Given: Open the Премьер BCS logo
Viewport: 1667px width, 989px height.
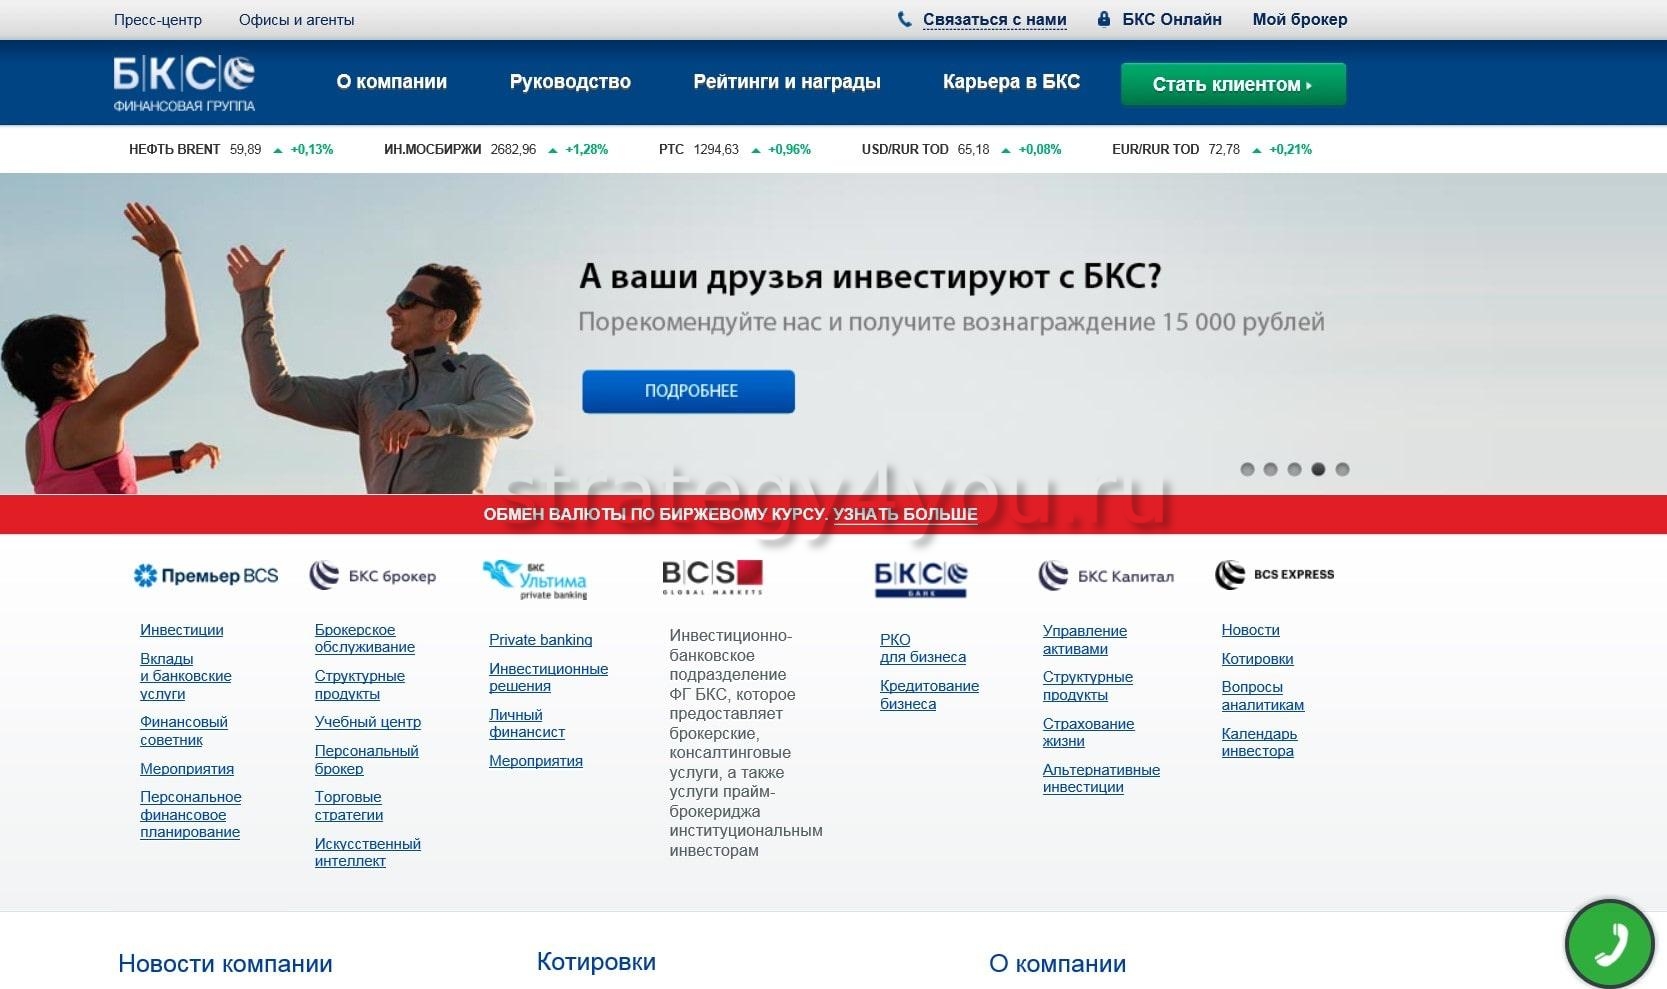Looking at the screenshot, I should pyautogui.click(x=206, y=576).
